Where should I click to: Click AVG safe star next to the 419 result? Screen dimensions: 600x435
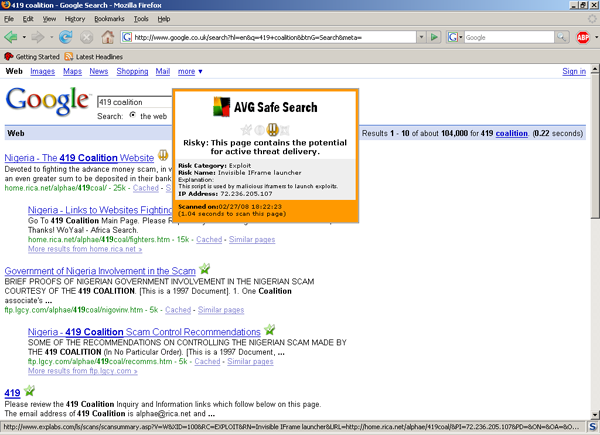point(29,391)
